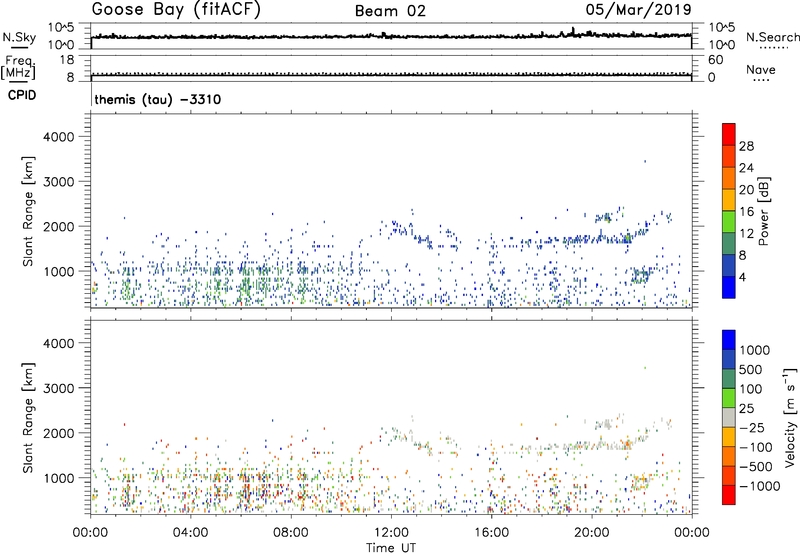
Task: Click the Freq. [MHz] label
Action: click(x=19, y=67)
